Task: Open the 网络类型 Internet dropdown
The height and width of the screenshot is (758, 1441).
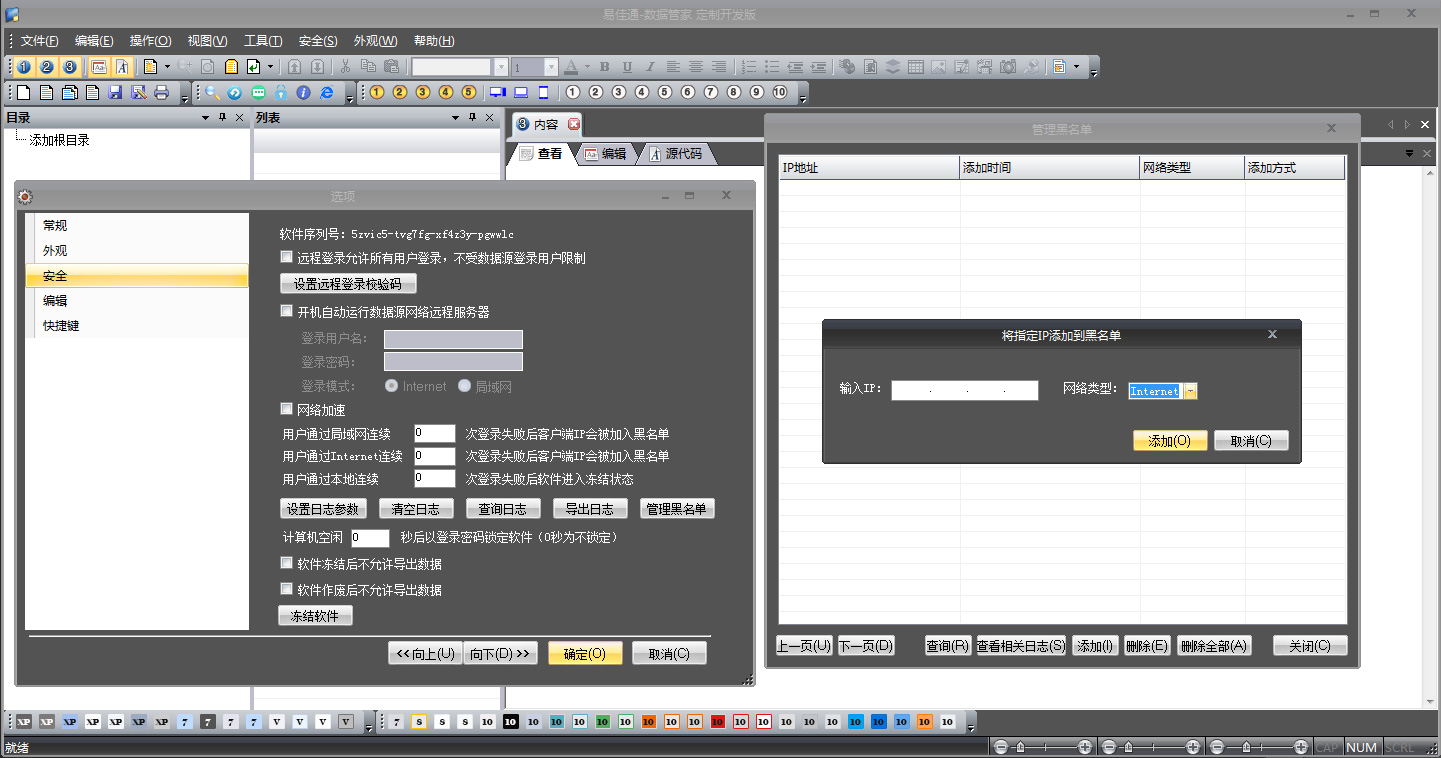Action: [1190, 391]
